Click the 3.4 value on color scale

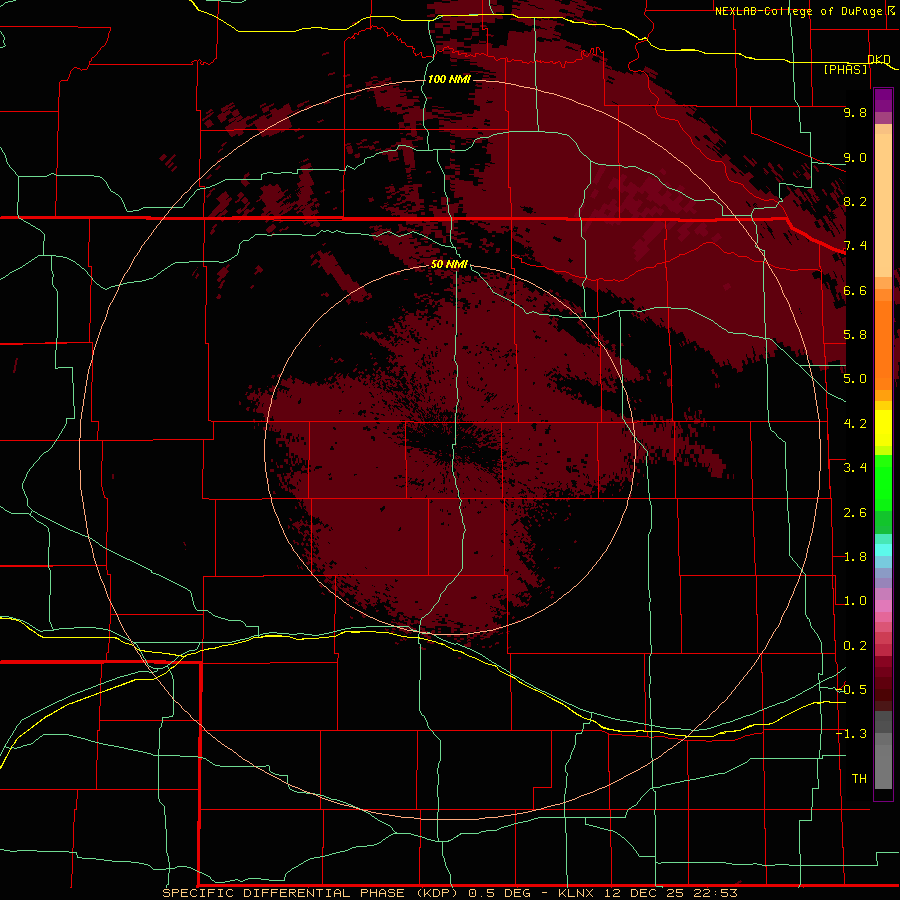[855, 468]
